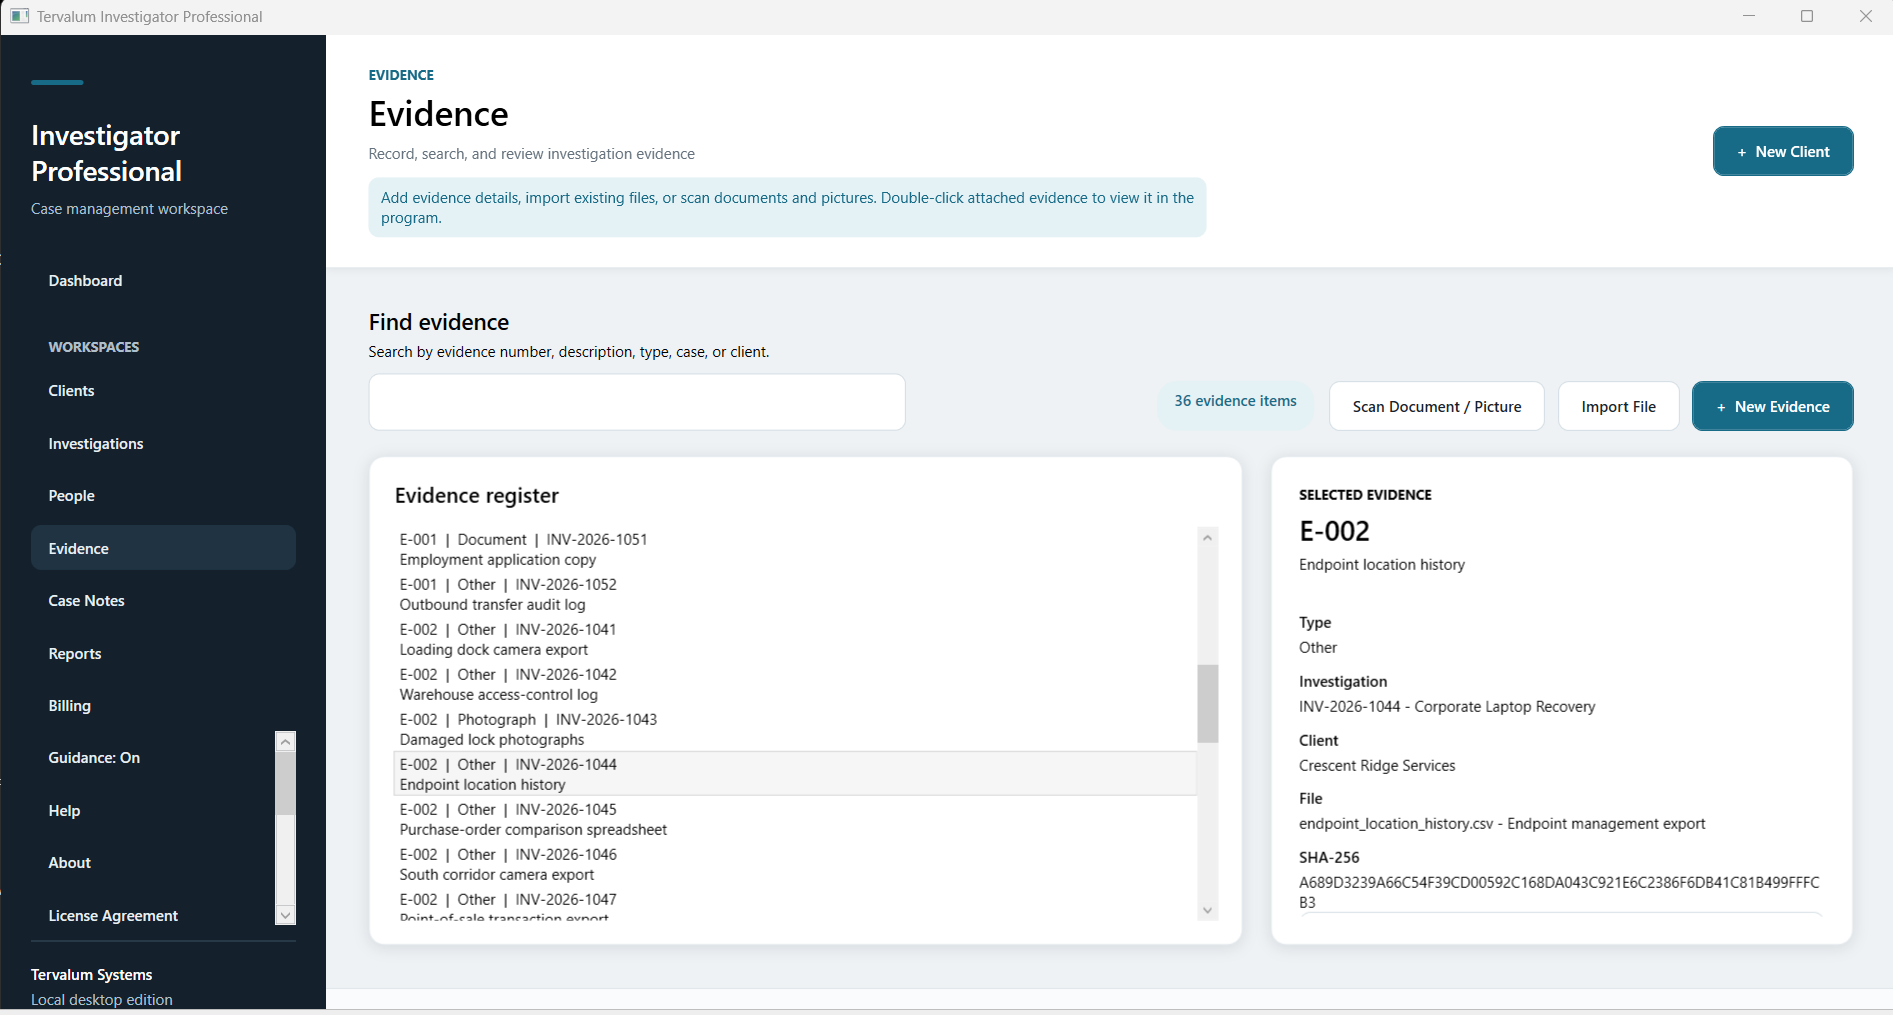The width and height of the screenshot is (1893, 1015).
Task: Open License Agreement entry
Action: (152, 916)
